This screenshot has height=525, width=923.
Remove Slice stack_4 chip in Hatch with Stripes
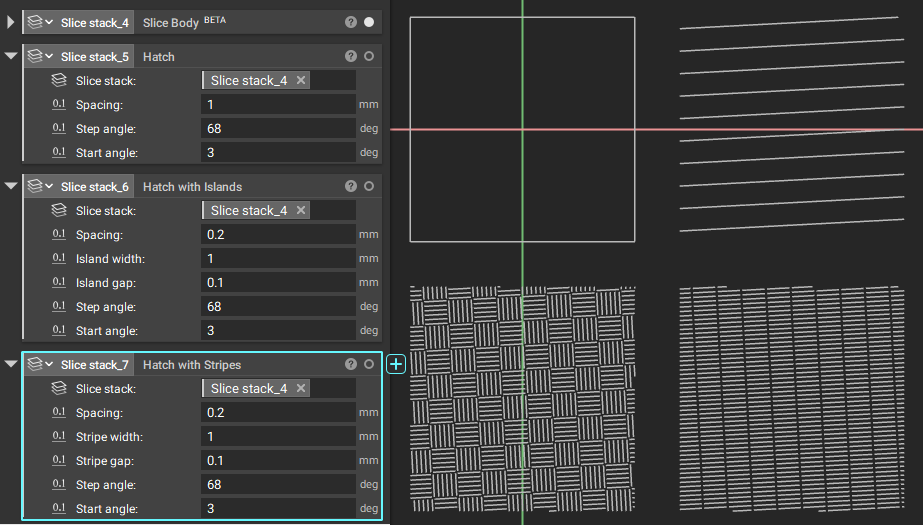coord(301,388)
